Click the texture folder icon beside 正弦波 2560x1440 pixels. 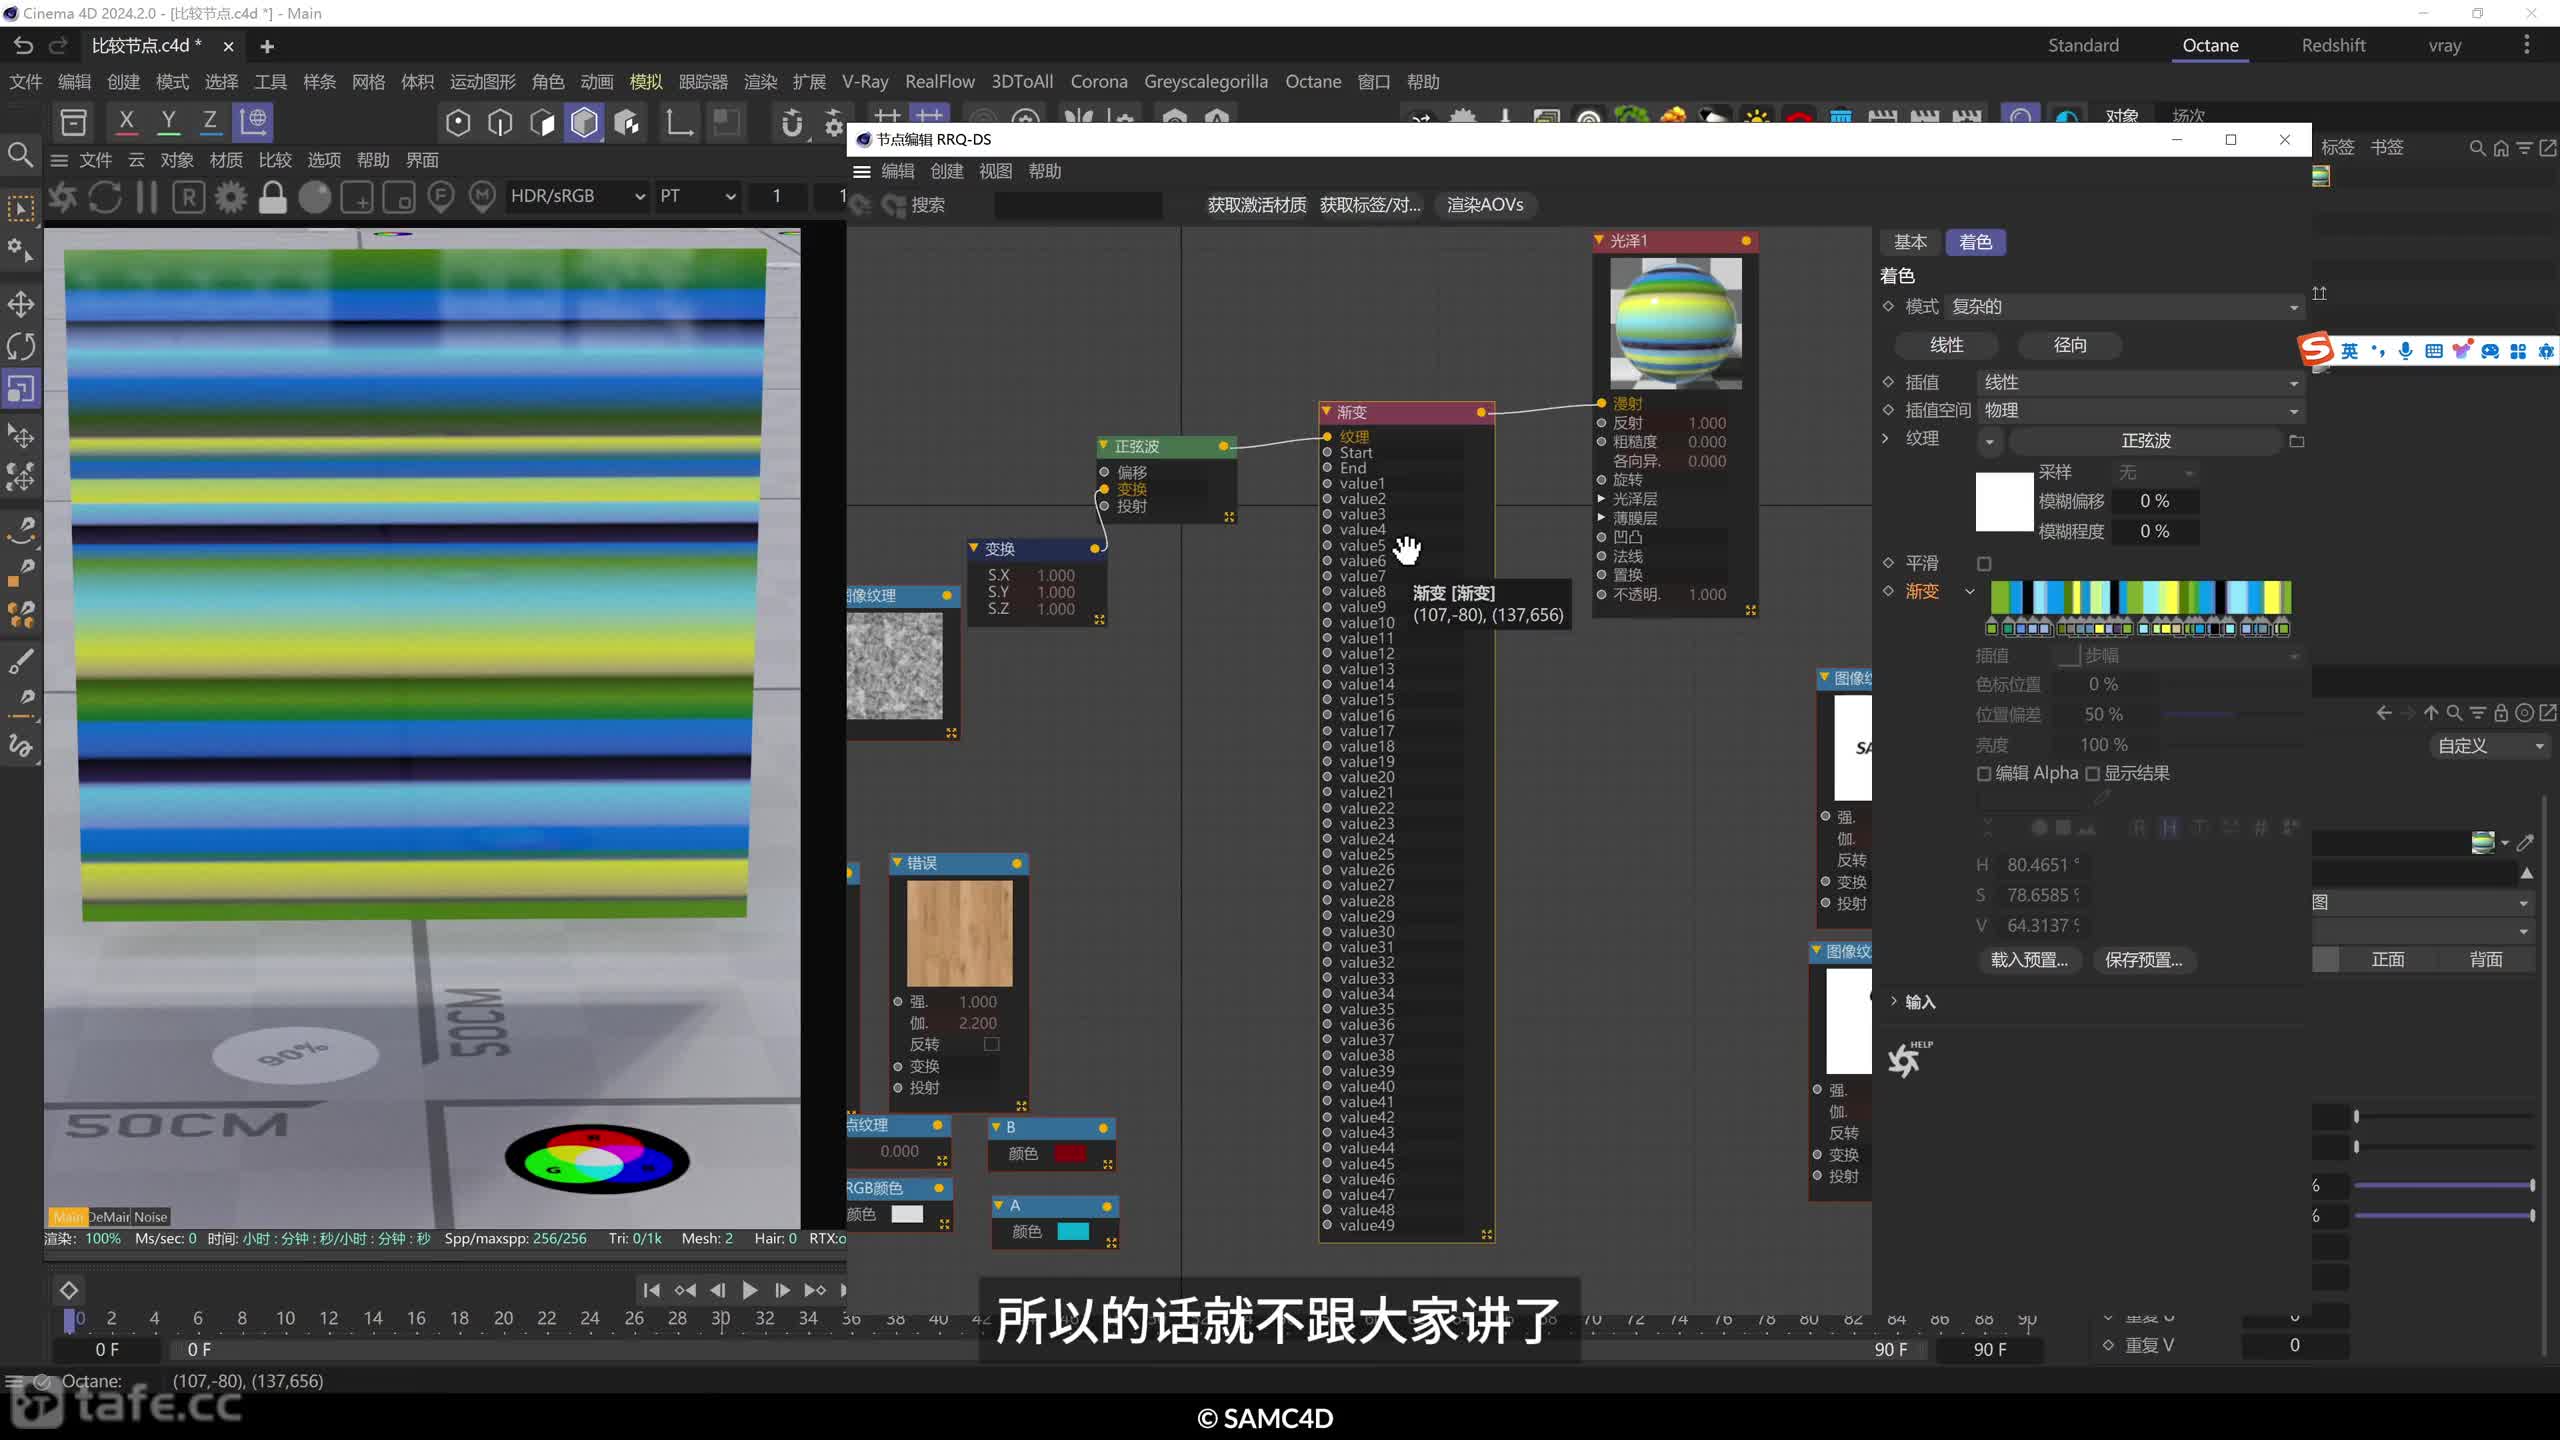[2297, 441]
